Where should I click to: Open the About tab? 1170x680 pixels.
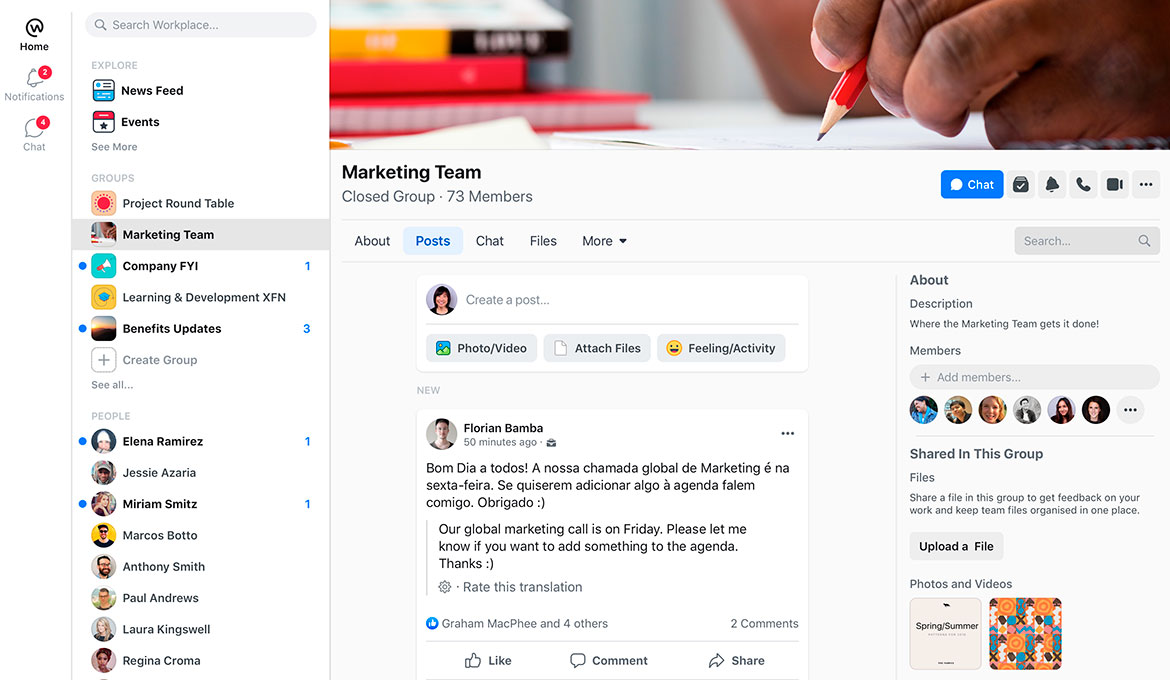(372, 241)
